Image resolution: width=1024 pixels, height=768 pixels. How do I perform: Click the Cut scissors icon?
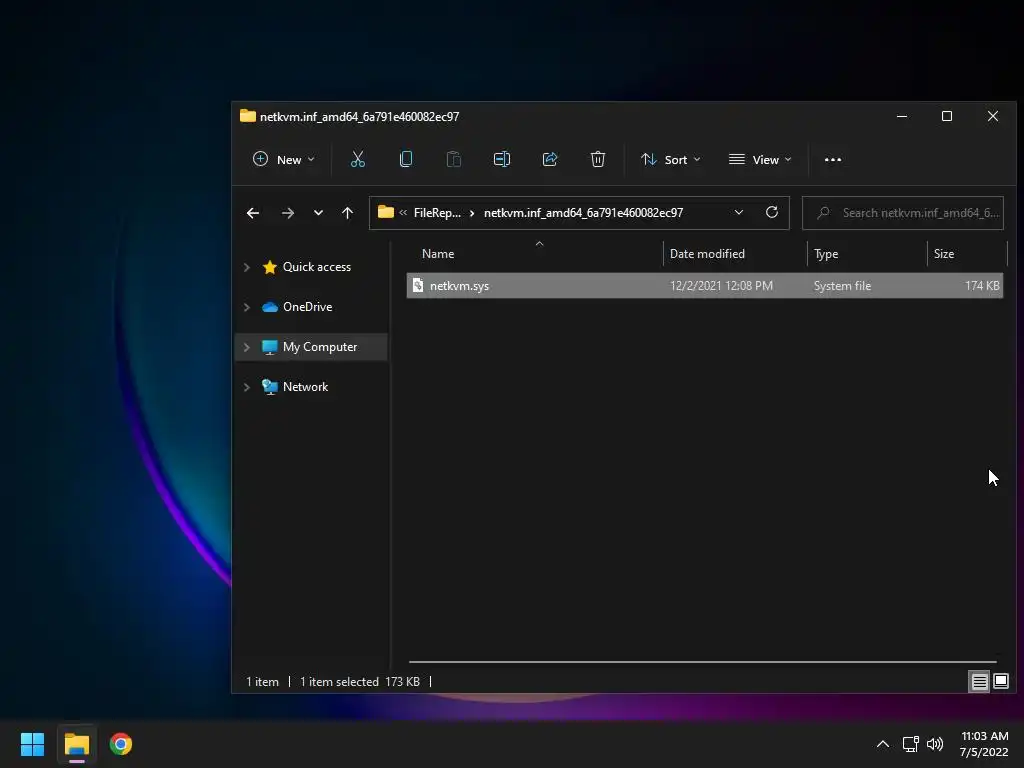tap(358, 159)
